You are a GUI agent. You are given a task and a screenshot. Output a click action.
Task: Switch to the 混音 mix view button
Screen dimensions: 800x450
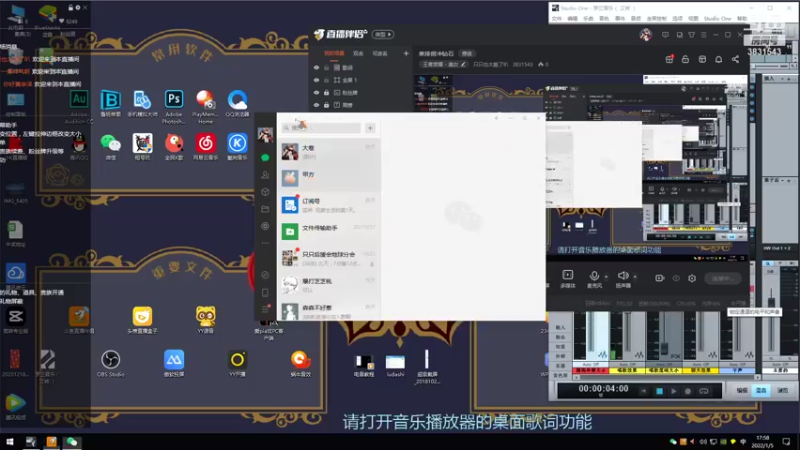[761, 390]
